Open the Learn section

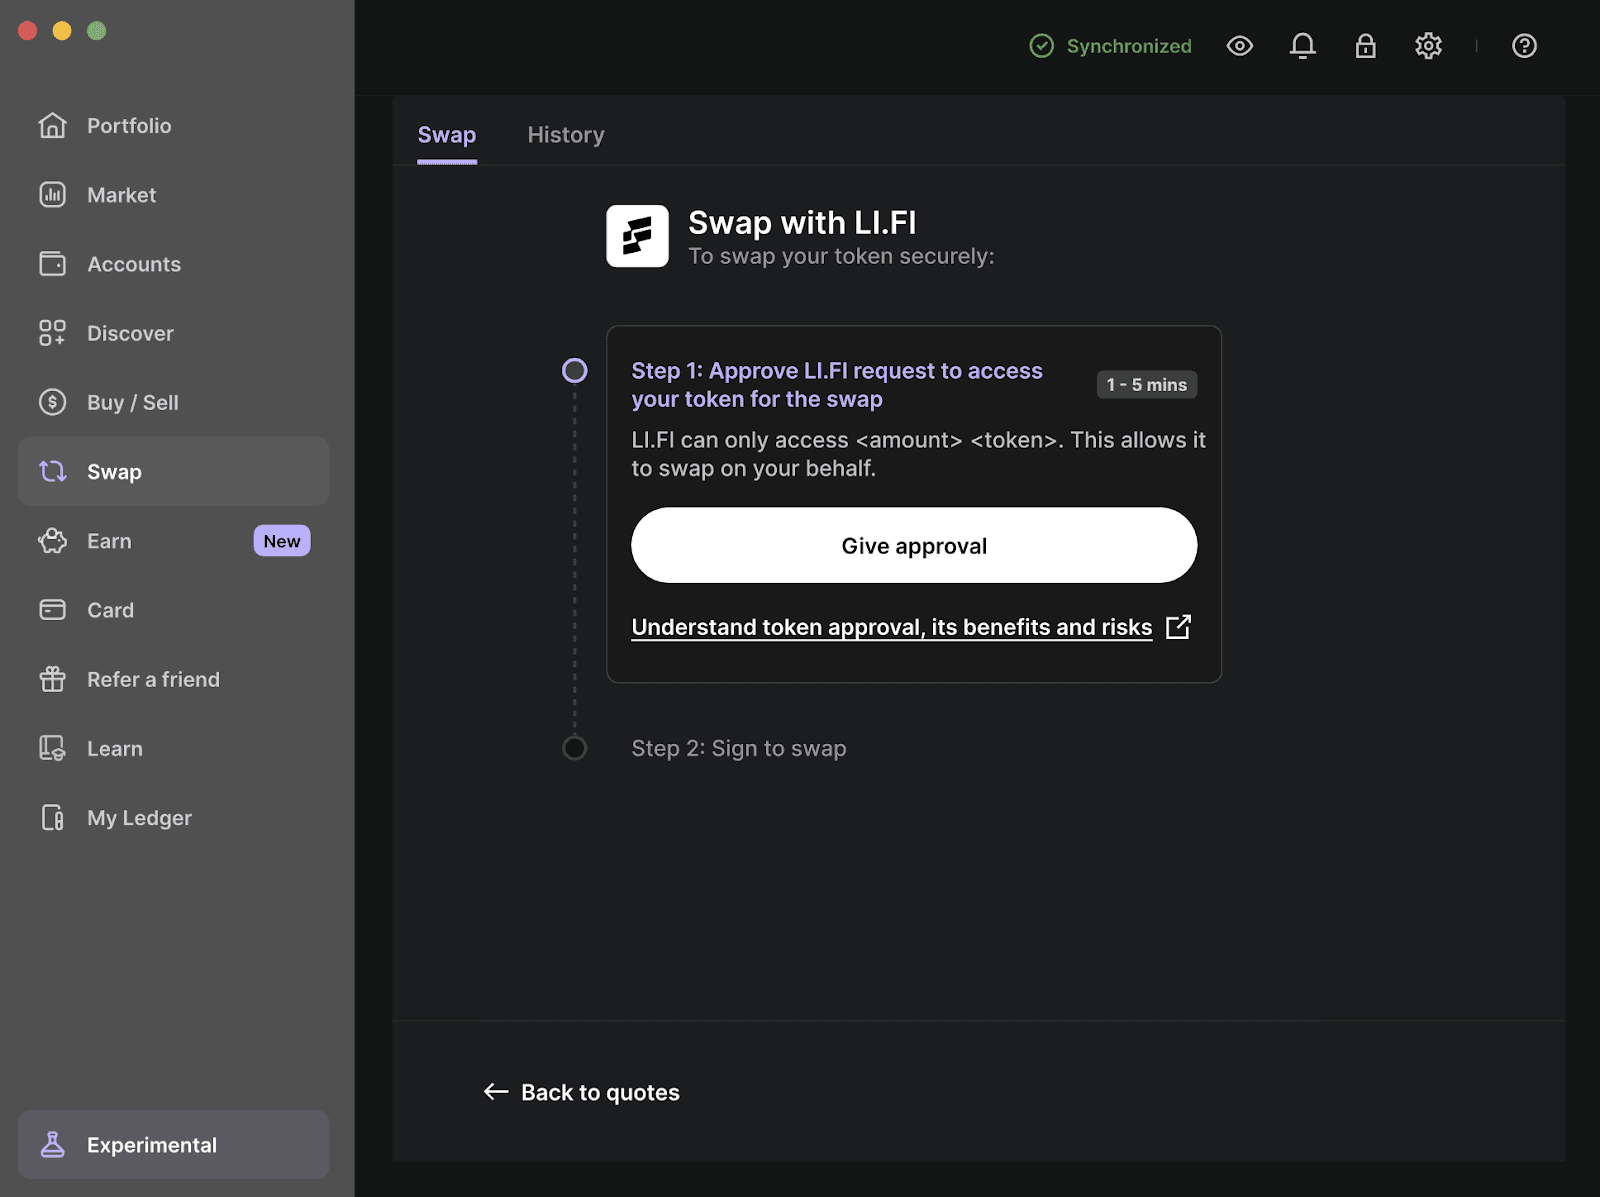pyautogui.click(x=114, y=748)
